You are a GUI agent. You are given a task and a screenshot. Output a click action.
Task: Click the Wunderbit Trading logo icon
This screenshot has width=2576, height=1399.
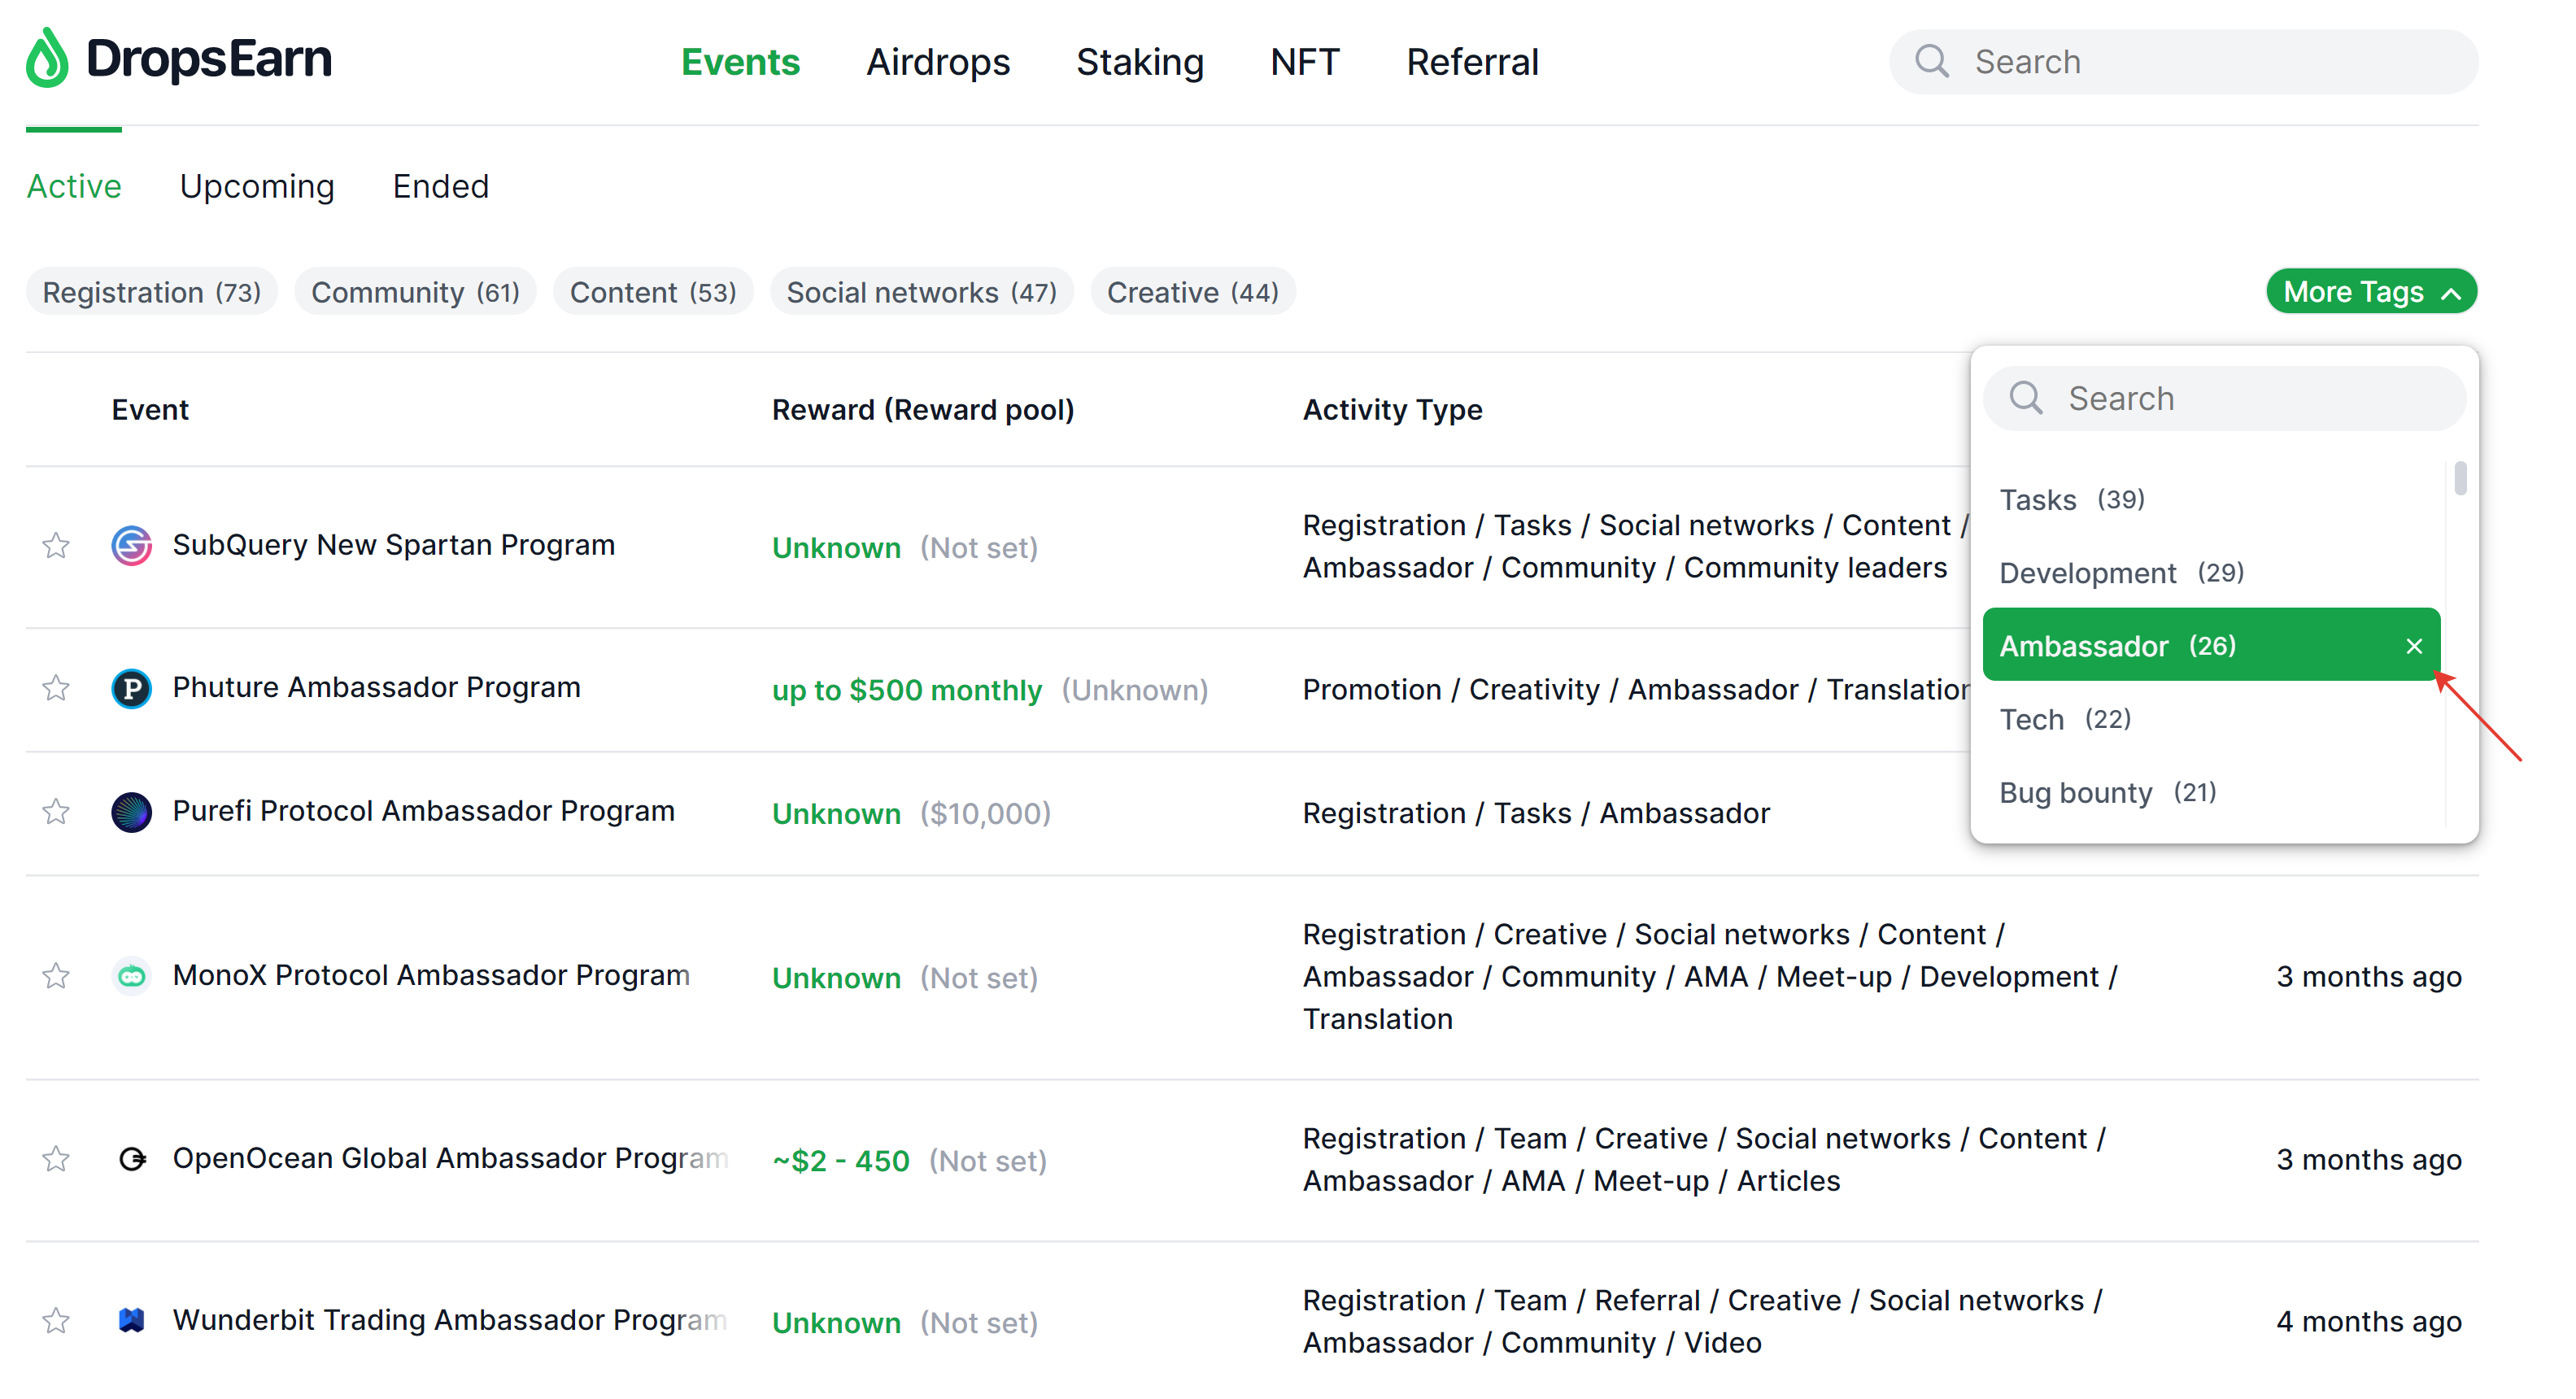(x=131, y=1321)
